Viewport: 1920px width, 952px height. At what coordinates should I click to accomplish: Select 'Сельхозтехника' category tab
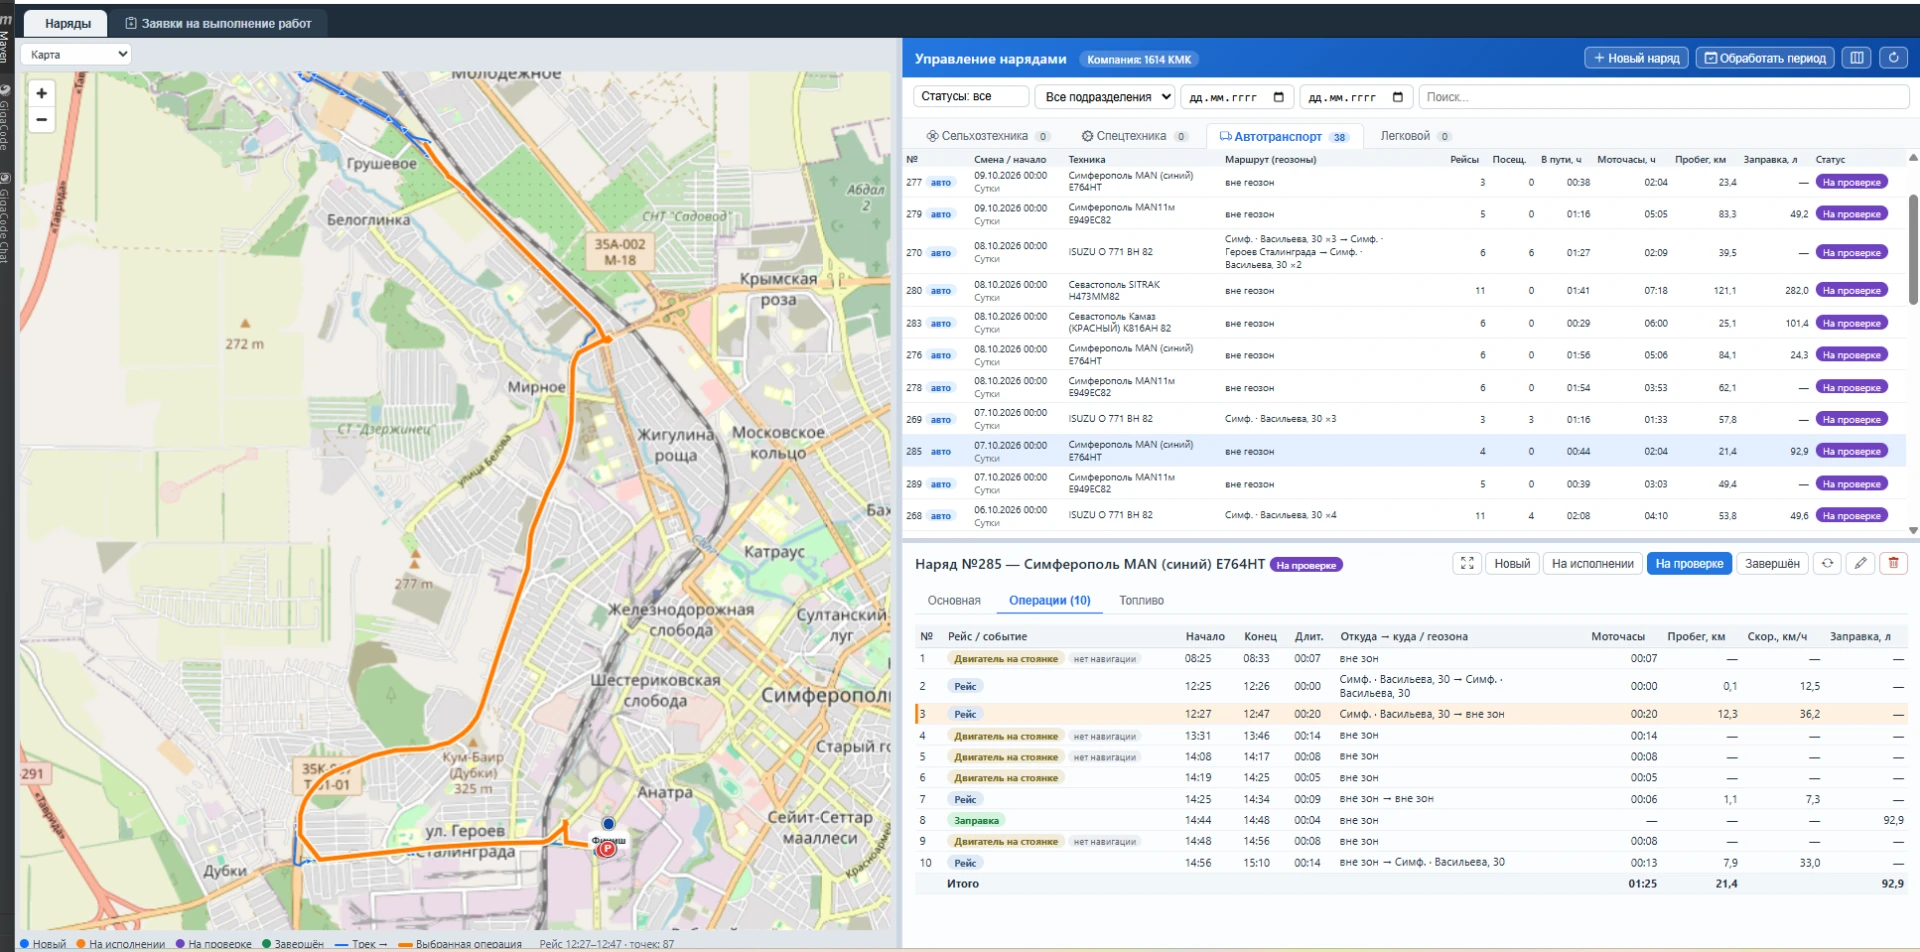(987, 136)
